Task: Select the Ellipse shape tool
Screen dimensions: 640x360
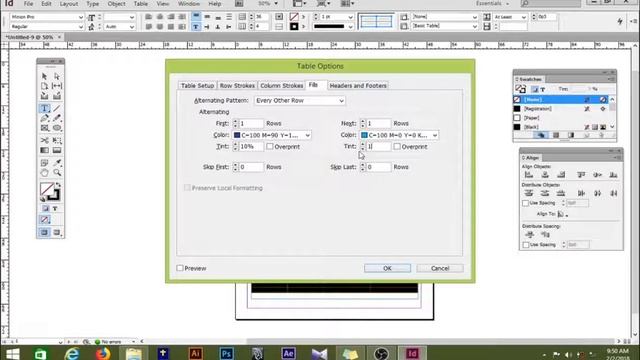Action: [57, 128]
